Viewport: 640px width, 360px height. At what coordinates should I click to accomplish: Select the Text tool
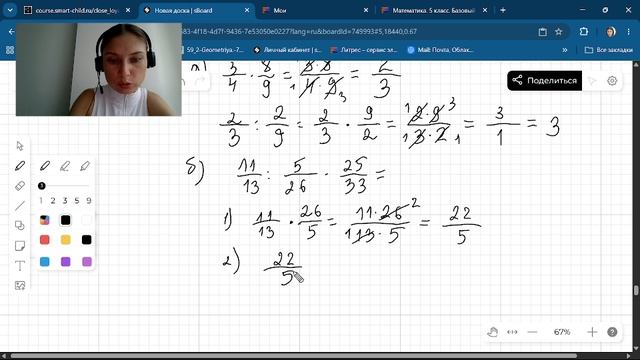20,266
